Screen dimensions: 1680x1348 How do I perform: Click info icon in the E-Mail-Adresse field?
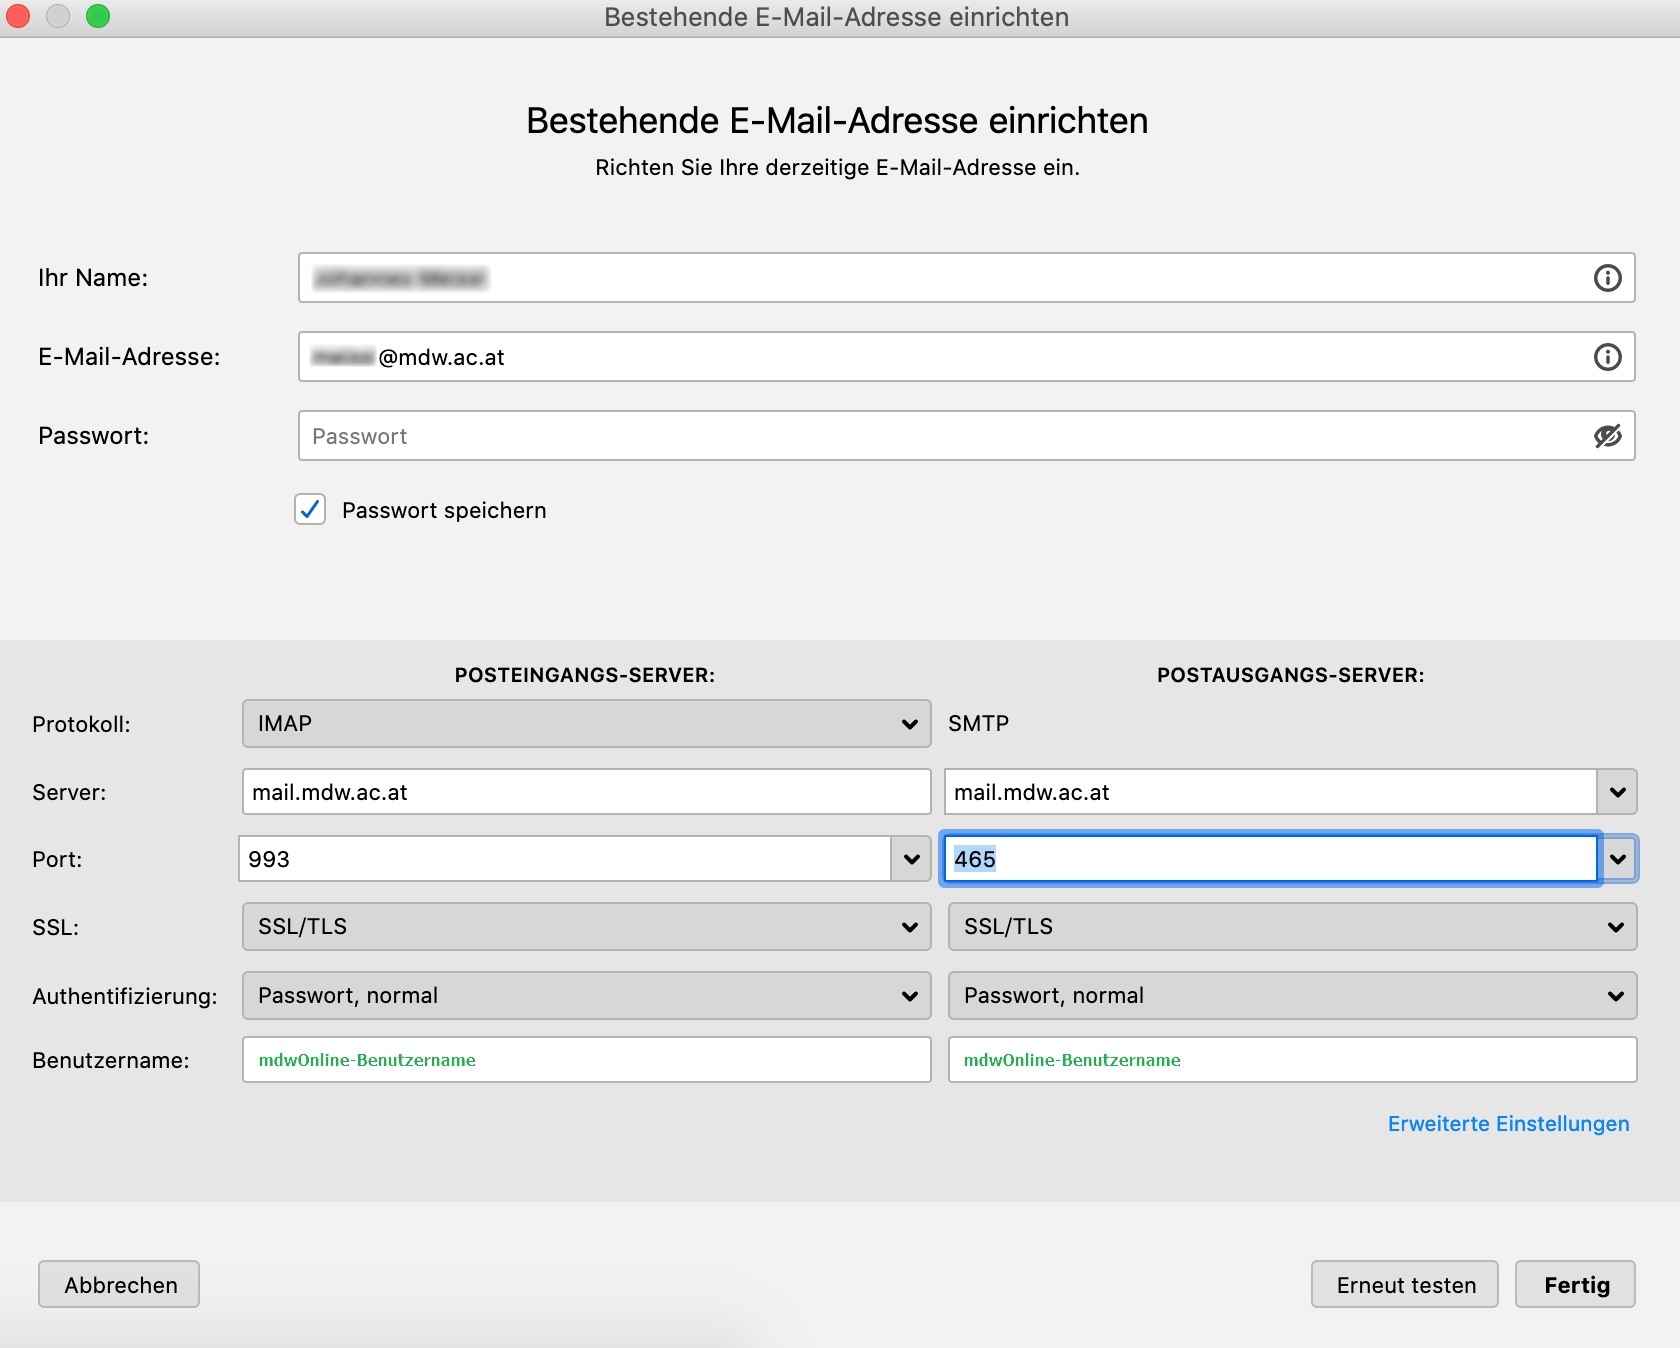click(x=1607, y=357)
